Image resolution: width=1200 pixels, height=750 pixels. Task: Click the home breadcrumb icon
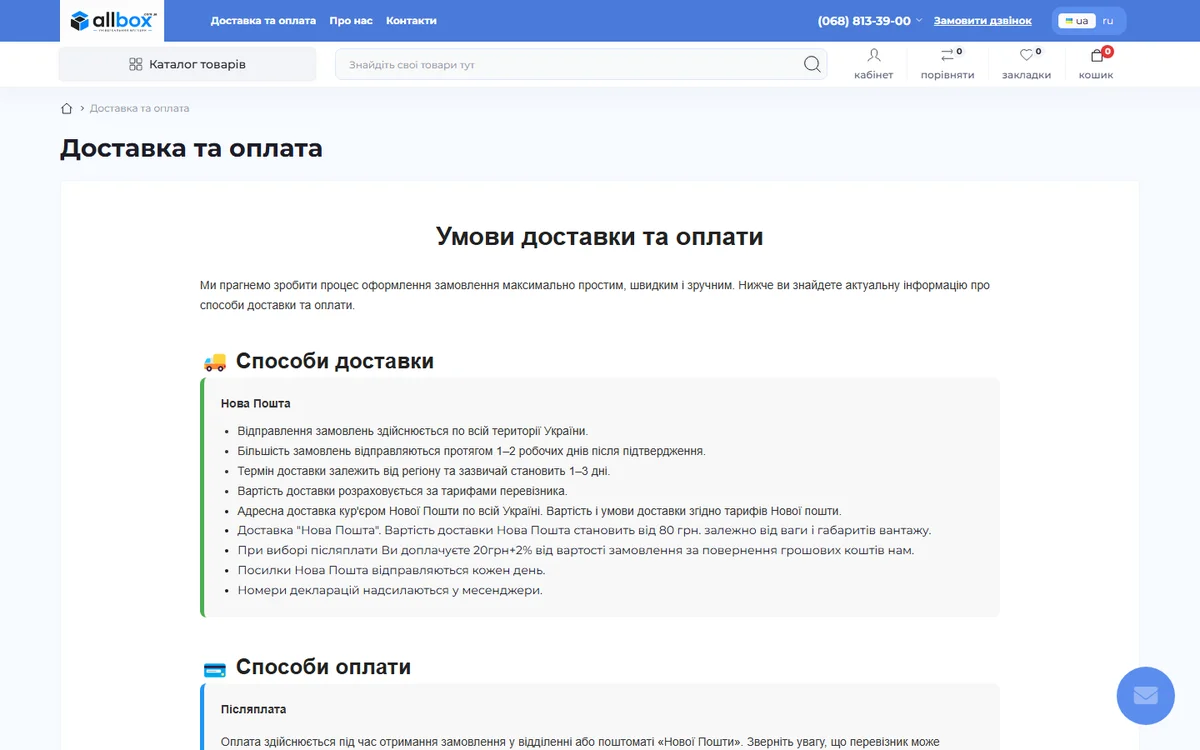[x=67, y=108]
